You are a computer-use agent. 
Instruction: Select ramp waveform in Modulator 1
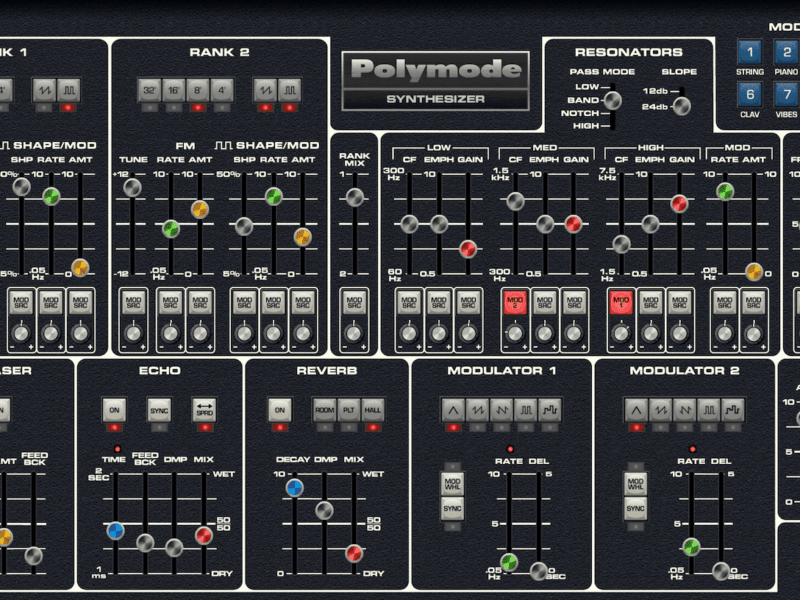coord(501,410)
